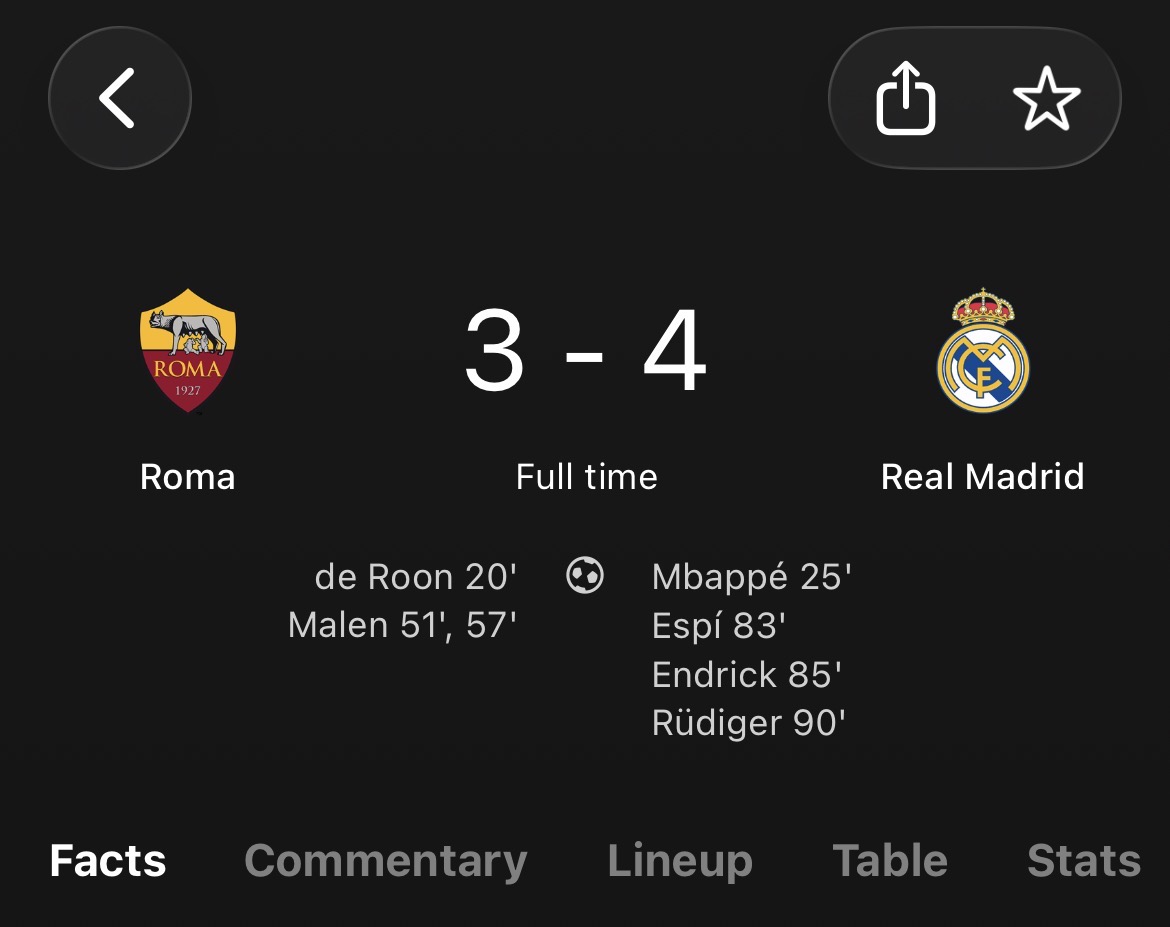Open the Stats tab

pos(1083,861)
